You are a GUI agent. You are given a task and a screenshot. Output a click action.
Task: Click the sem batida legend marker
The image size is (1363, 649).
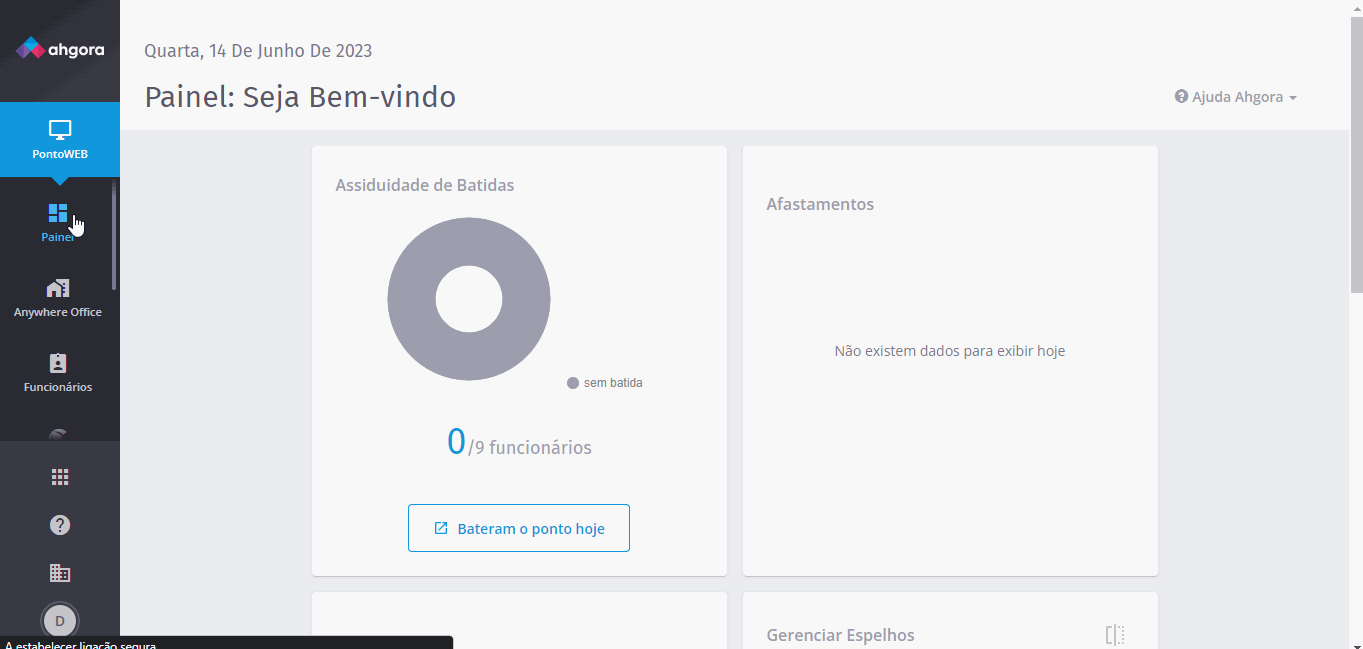(572, 382)
